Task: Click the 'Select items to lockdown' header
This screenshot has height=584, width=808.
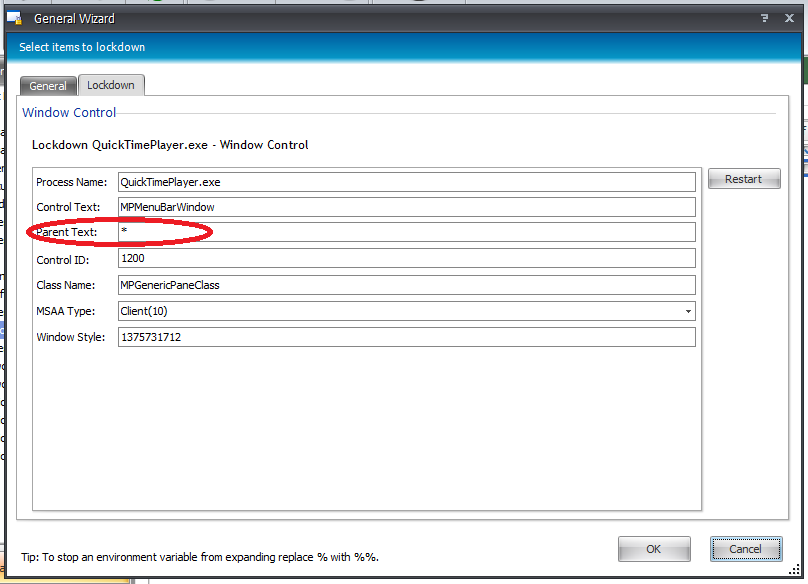Action: point(84,47)
